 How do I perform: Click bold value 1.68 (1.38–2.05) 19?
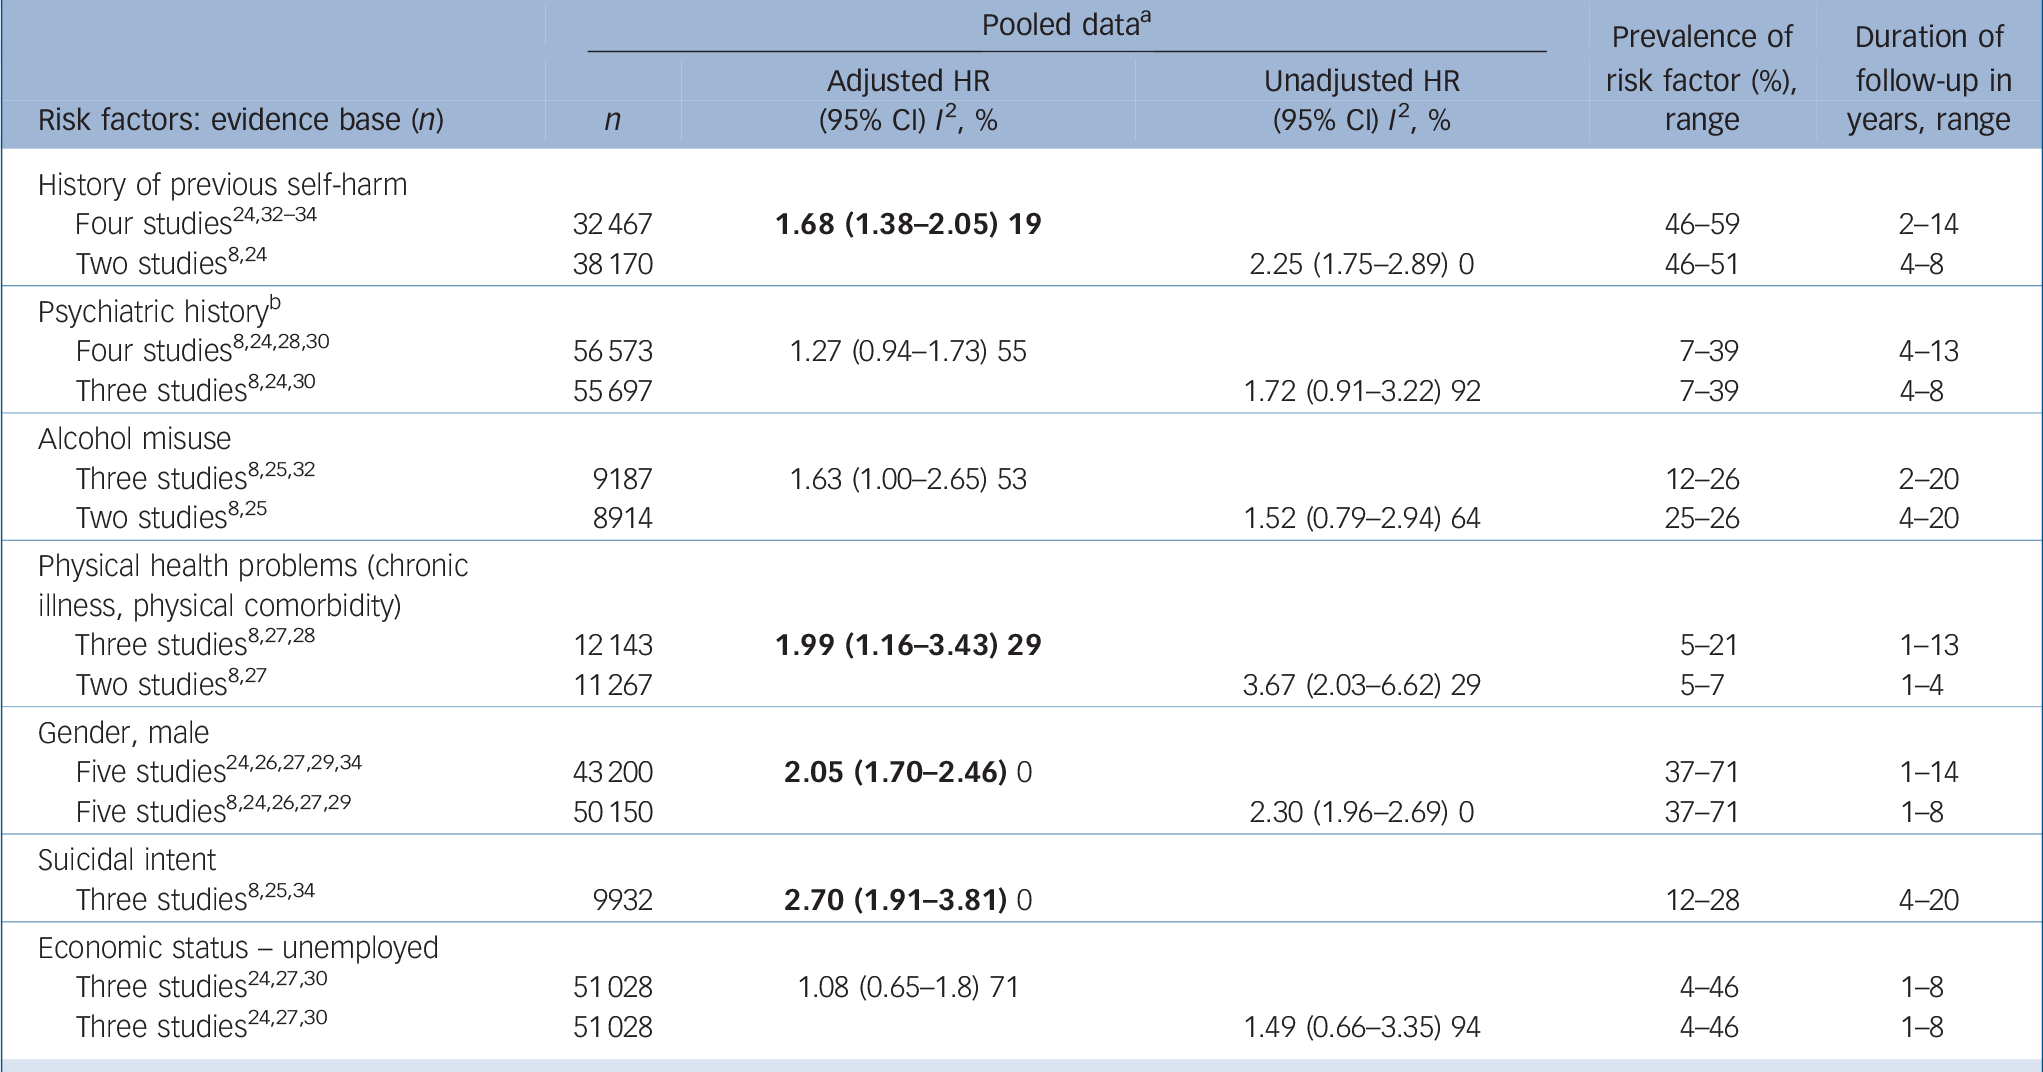point(908,224)
